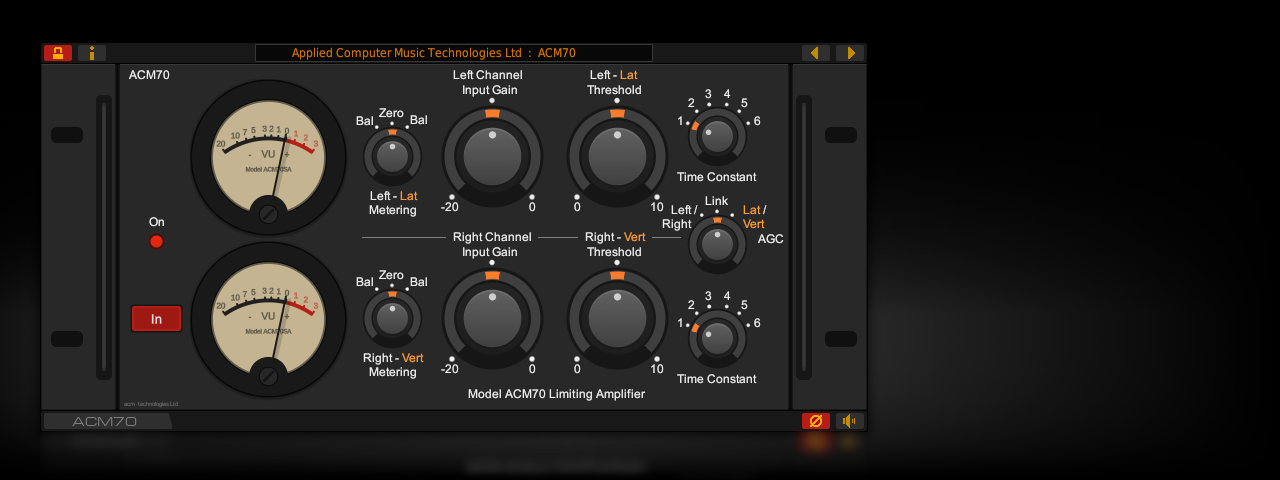The height and width of the screenshot is (480, 1280).
Task: Click lower VU meter adjustment screw
Action: click(x=268, y=376)
